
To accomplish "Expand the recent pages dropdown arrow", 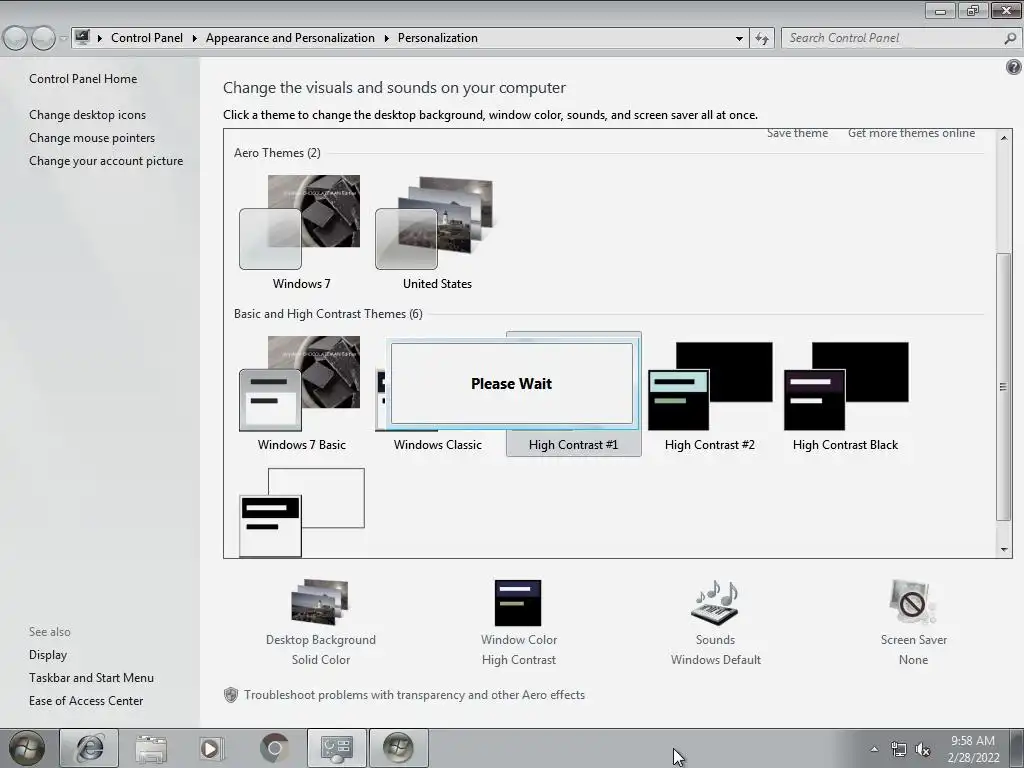I will pyautogui.click(x=63, y=39).
